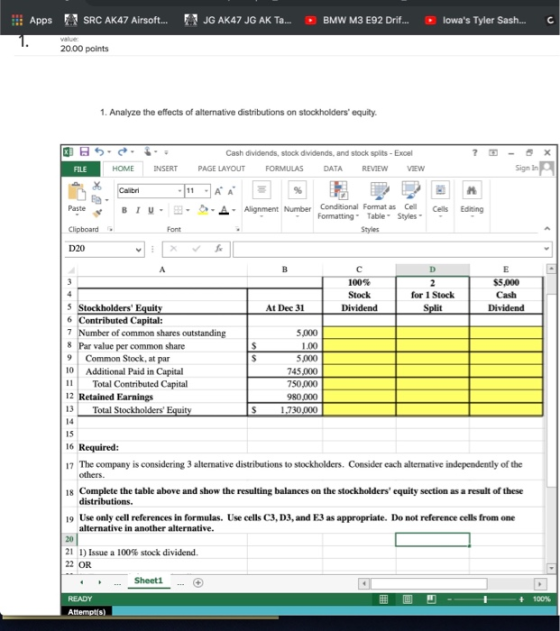
Task: Click the Editing binoculars icon
Action: click(471, 190)
